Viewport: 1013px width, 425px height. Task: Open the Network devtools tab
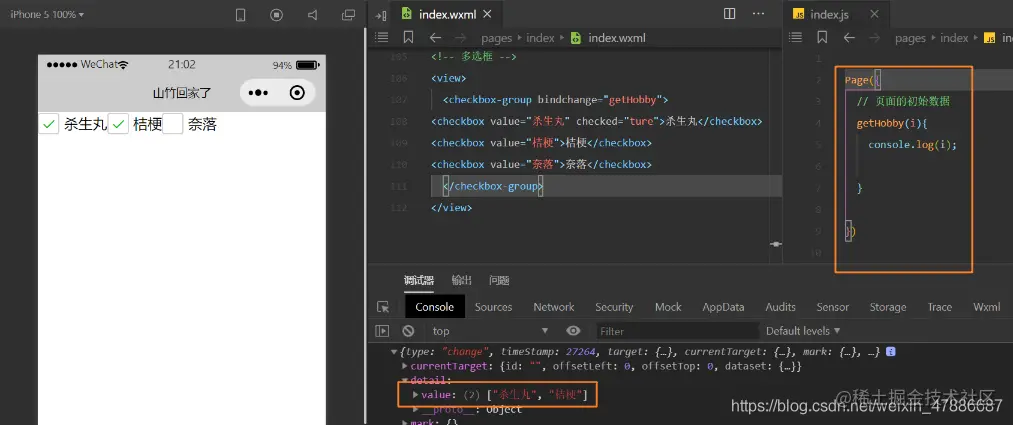[554, 307]
